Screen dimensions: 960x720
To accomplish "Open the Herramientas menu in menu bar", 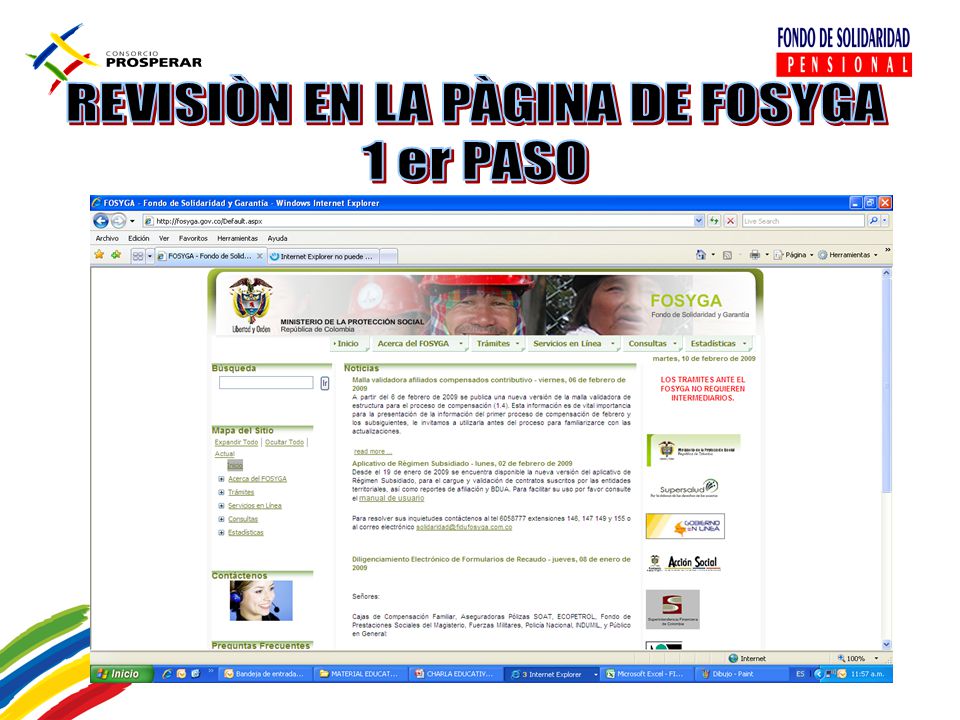I will (x=238, y=238).
